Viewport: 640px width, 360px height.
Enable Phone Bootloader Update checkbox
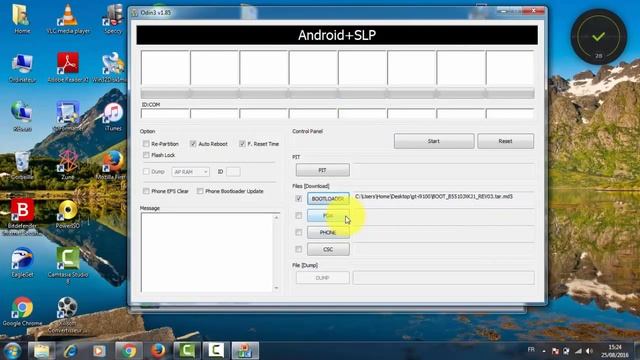tap(200, 191)
